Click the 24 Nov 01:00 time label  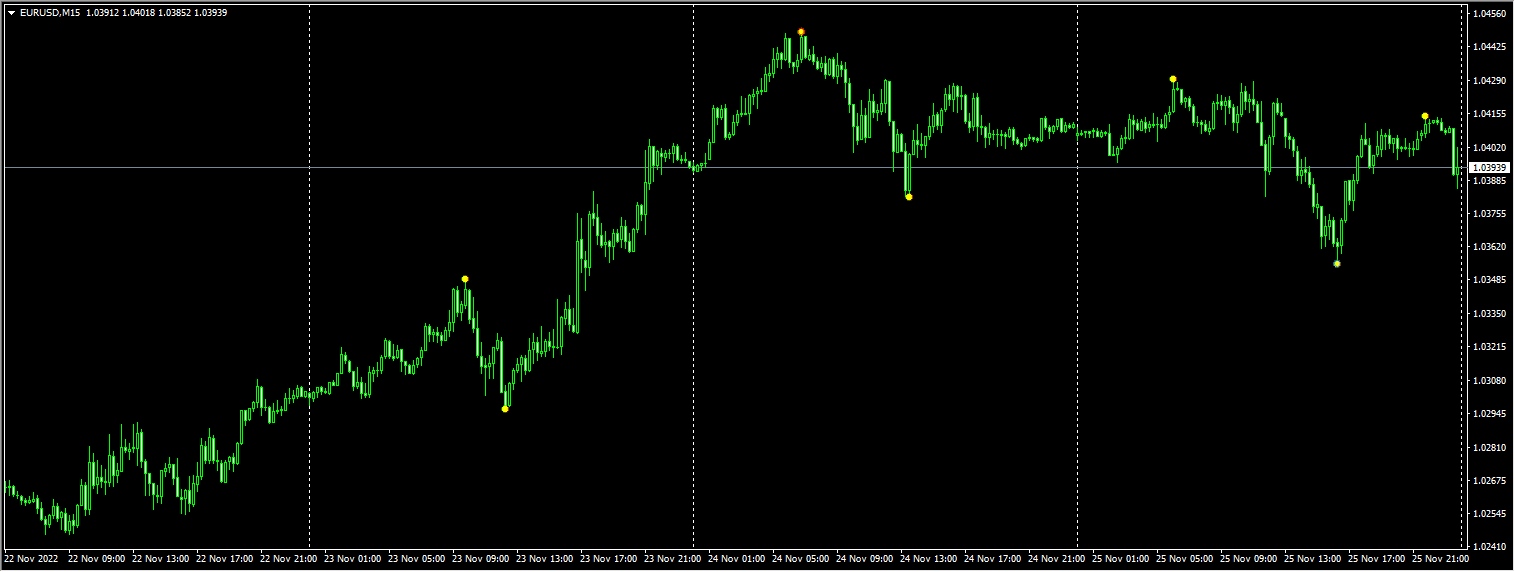coord(737,559)
